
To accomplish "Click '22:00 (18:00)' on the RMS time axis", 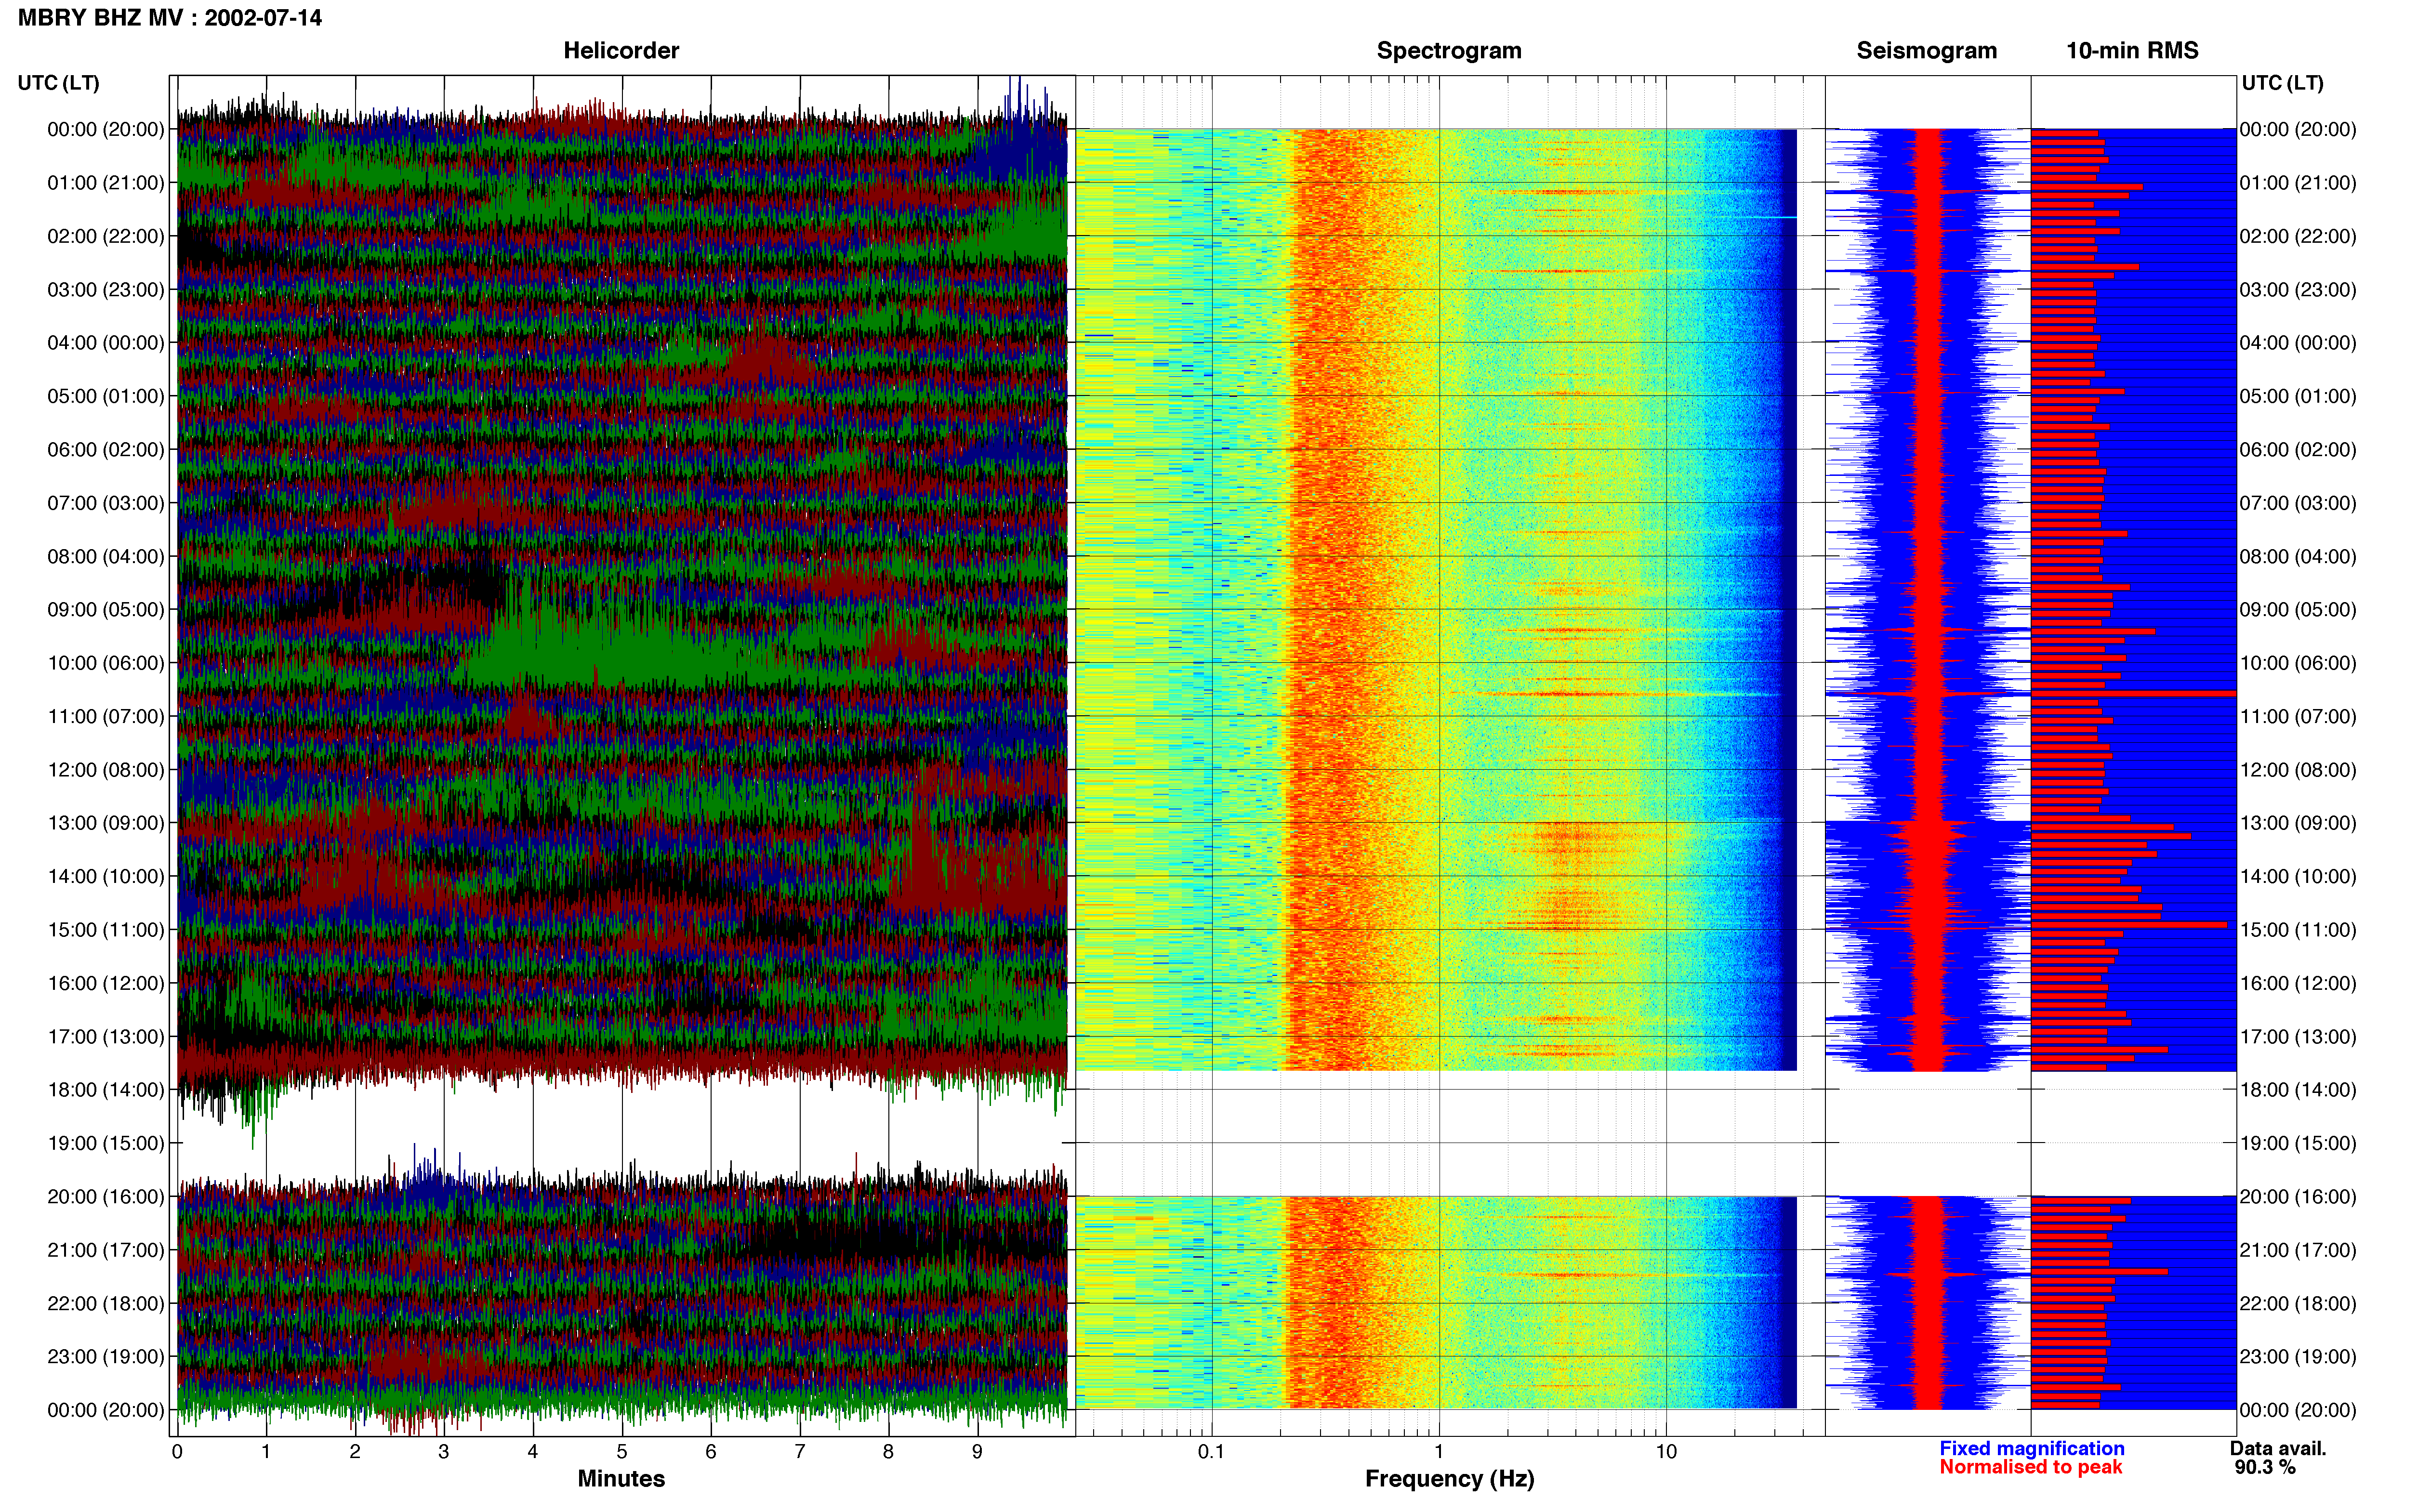I will (x=2298, y=1304).
